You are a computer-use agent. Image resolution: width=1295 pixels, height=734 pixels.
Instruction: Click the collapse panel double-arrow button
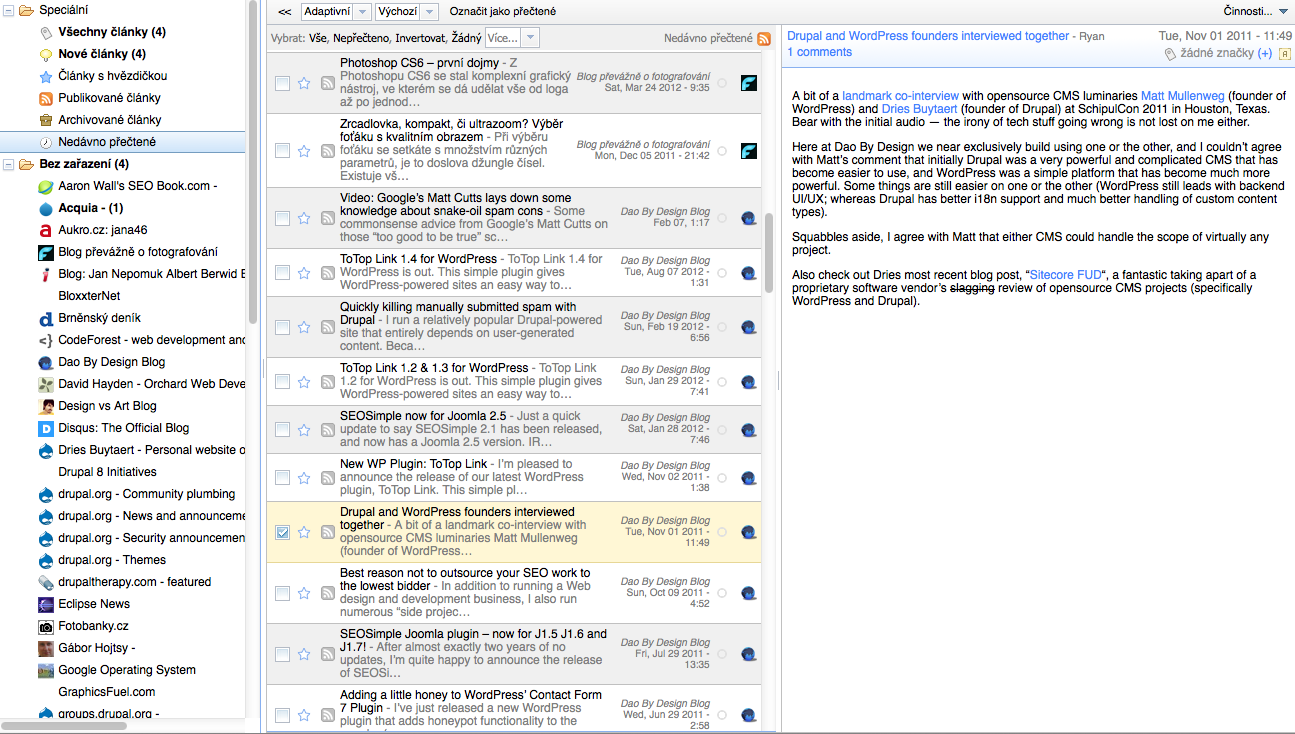point(285,12)
